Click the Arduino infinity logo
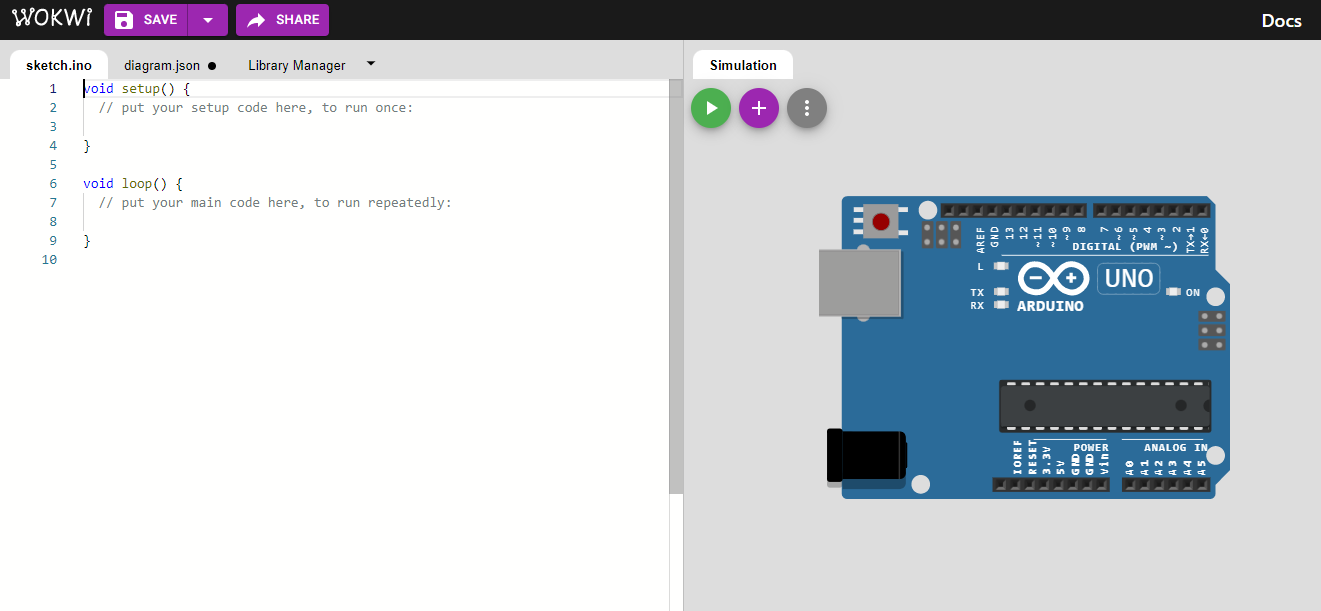Viewport: 1321px width, 611px height. (1053, 277)
